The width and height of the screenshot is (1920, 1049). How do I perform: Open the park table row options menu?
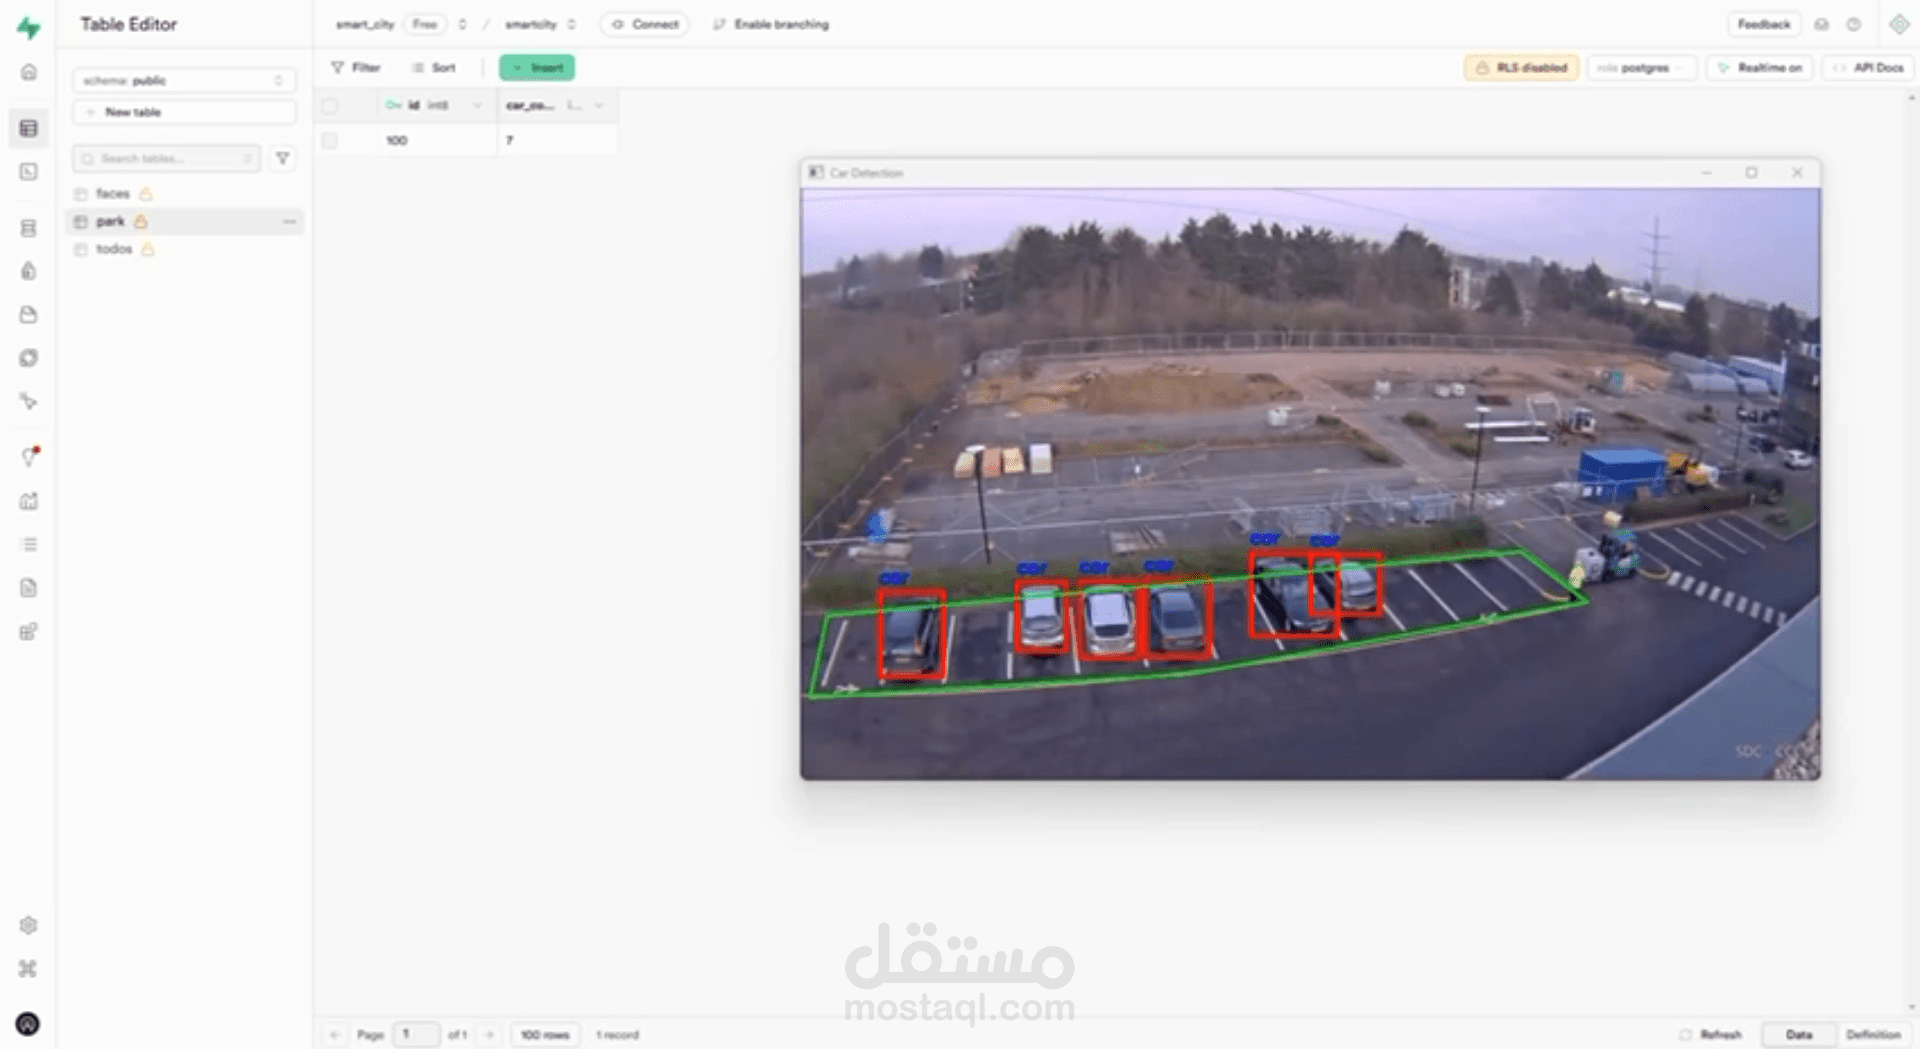[x=289, y=221]
